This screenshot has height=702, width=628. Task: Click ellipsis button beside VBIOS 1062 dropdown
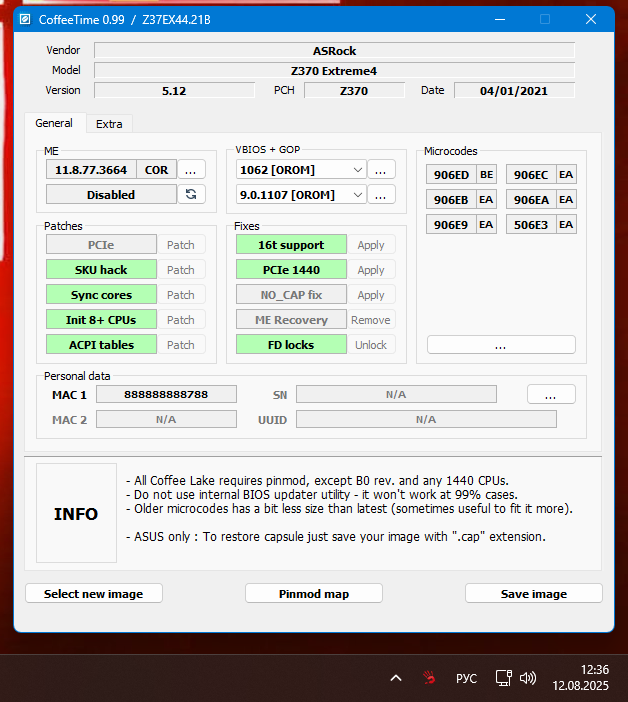[x=381, y=170]
